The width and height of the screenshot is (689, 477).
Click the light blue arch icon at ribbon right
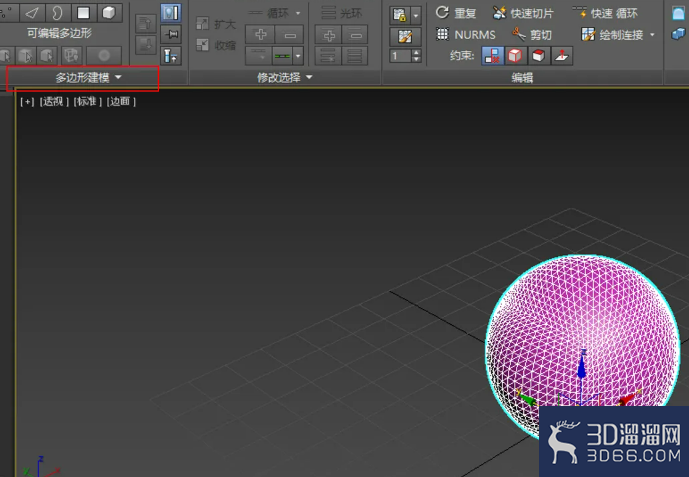[x=678, y=13]
